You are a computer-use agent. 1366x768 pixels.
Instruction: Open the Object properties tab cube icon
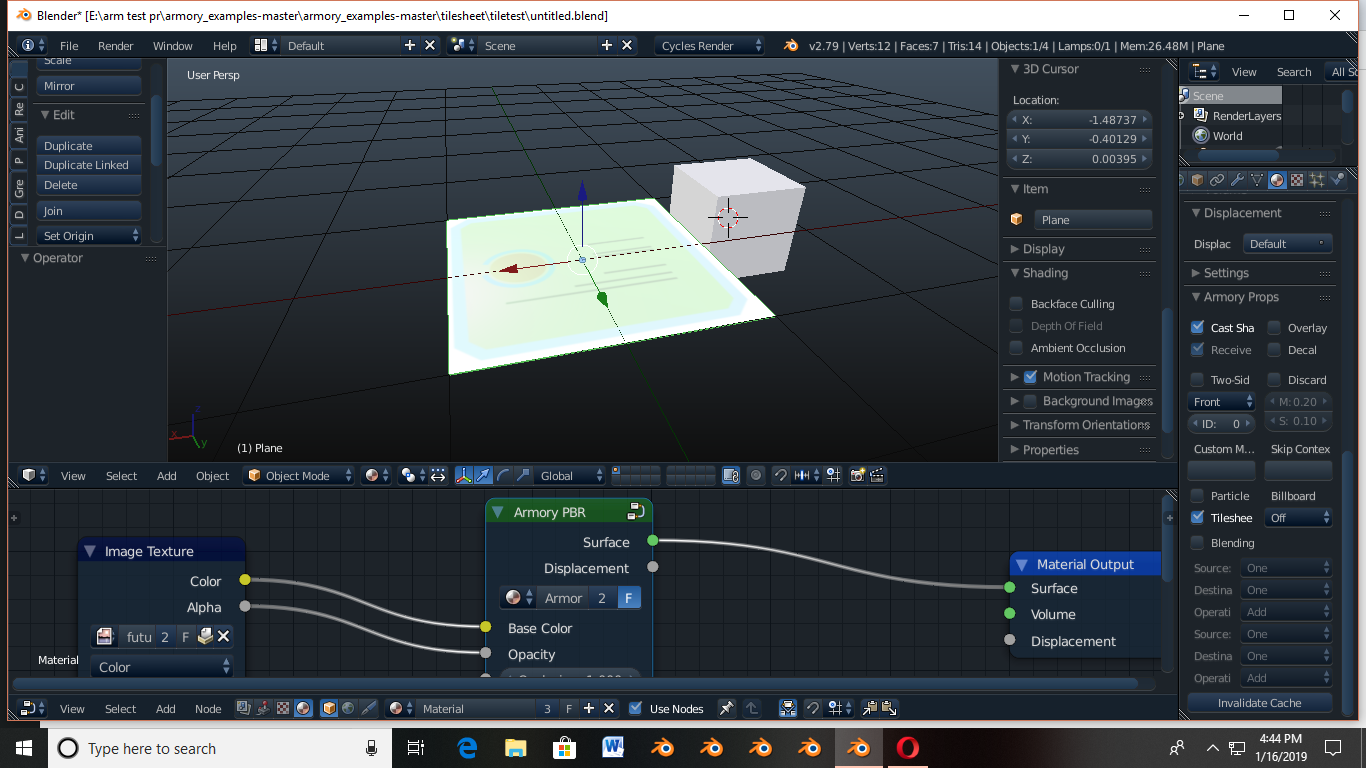pos(1197,180)
